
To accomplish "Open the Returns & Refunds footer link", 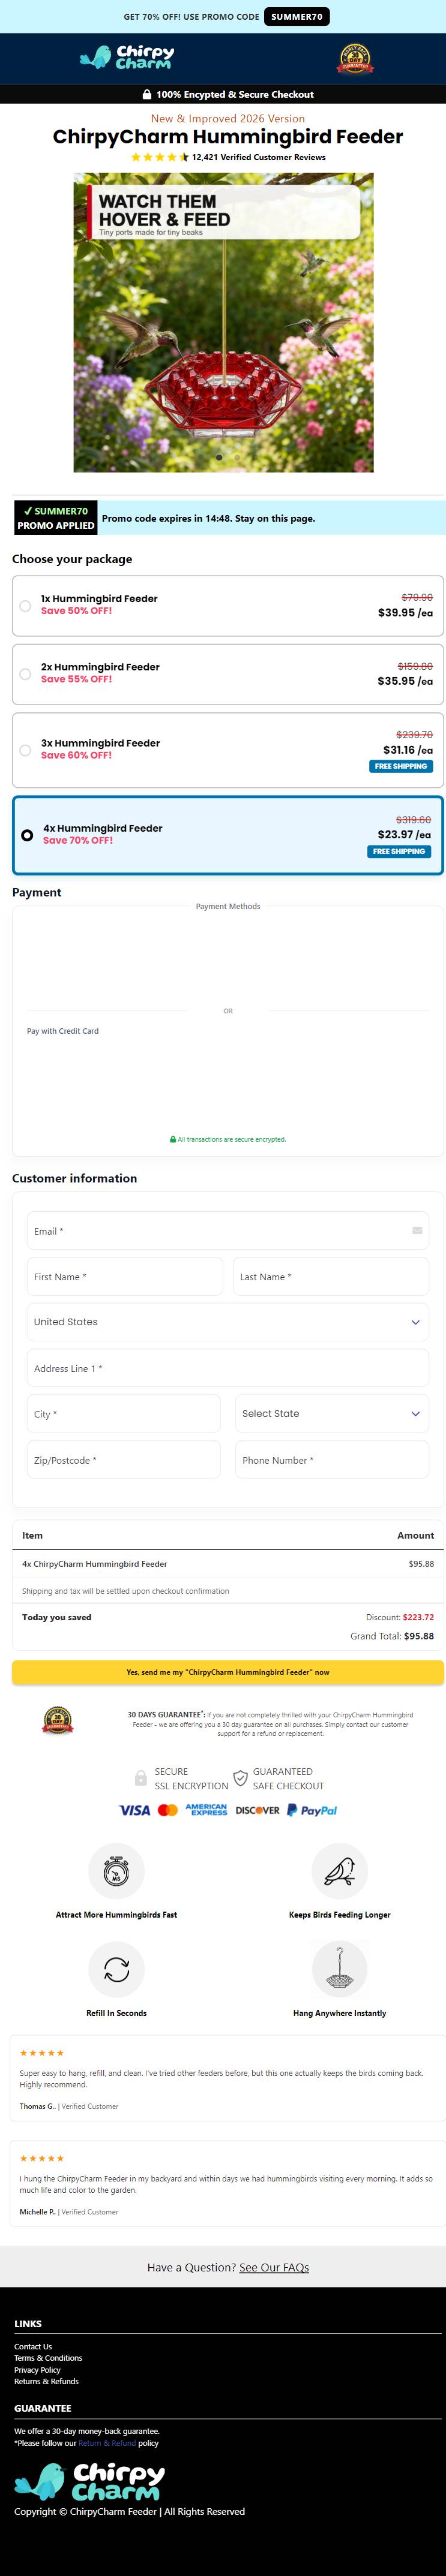I will point(46,2381).
